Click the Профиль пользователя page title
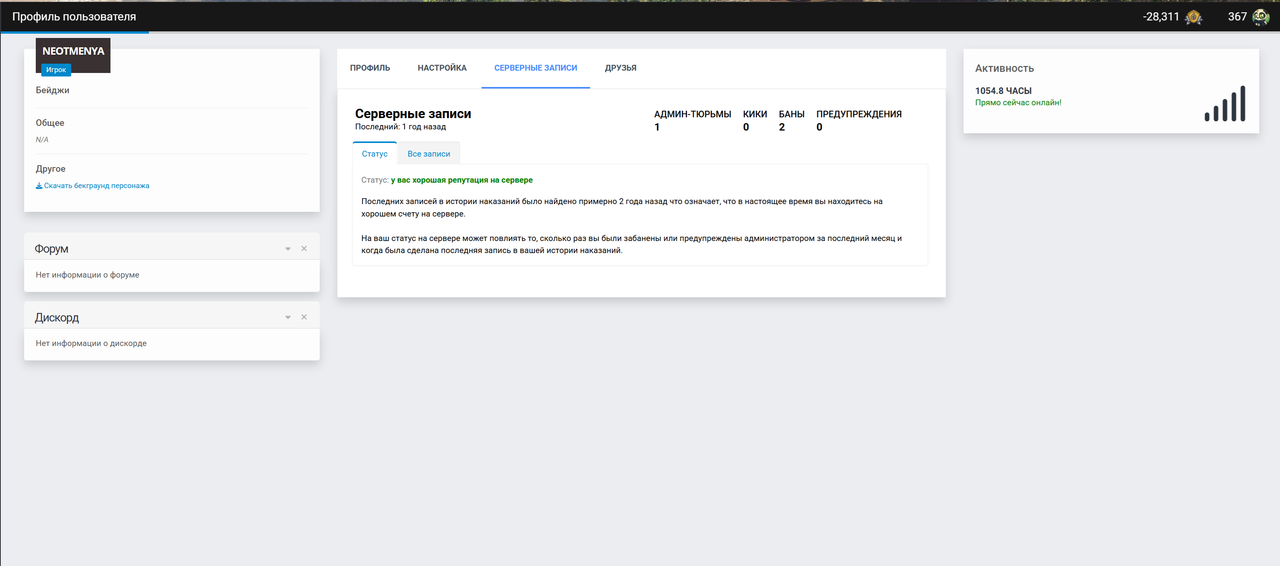The height and width of the screenshot is (566, 1280). [x=74, y=17]
